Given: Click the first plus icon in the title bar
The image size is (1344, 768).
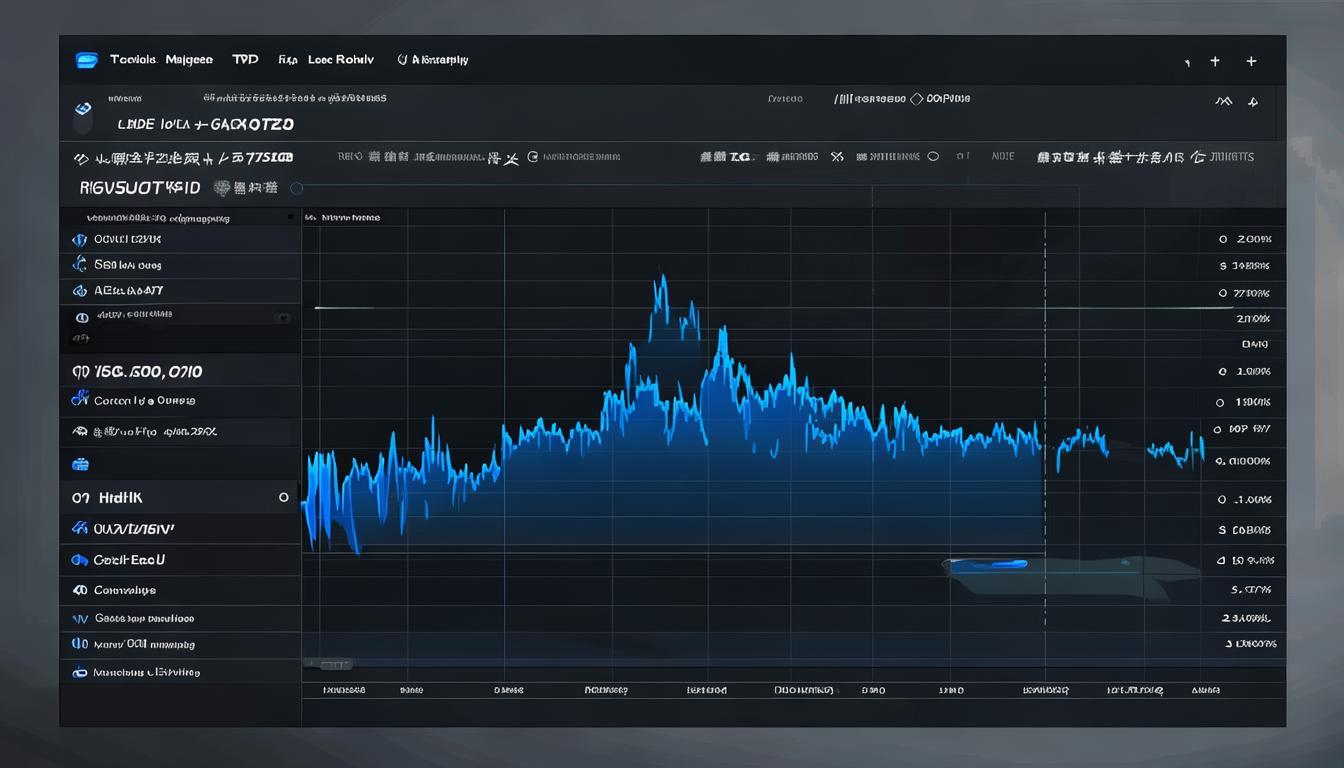Looking at the screenshot, I should click(1215, 61).
